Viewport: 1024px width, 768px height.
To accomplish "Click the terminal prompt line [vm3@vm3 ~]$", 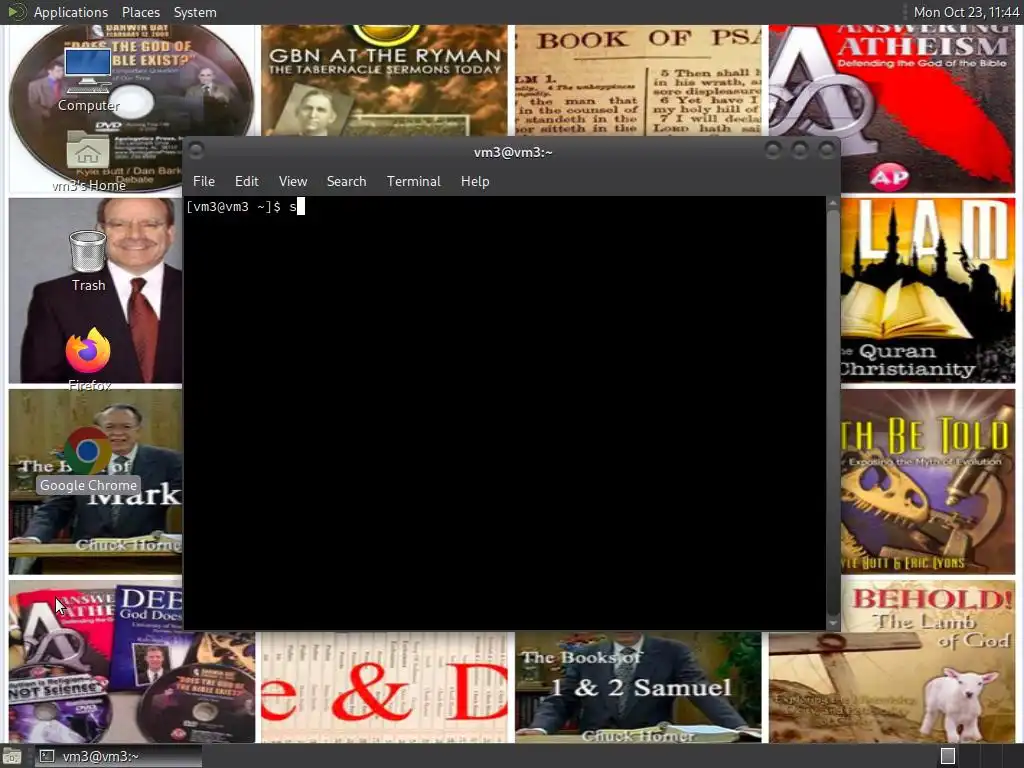I will tap(234, 207).
